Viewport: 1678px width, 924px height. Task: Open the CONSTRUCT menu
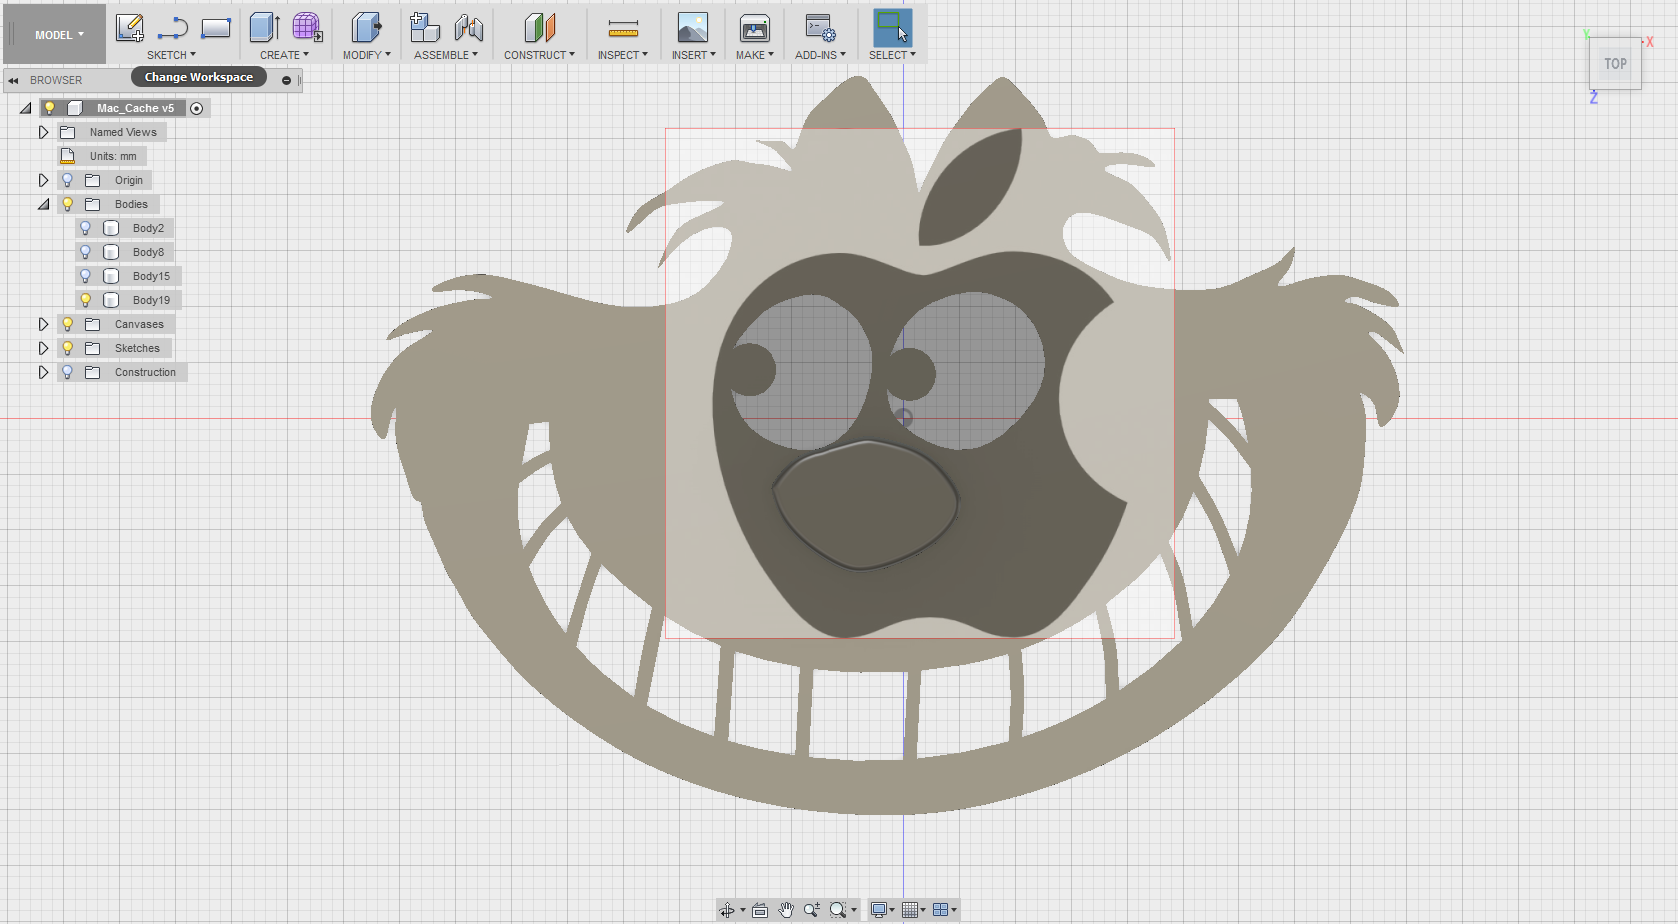[539, 55]
